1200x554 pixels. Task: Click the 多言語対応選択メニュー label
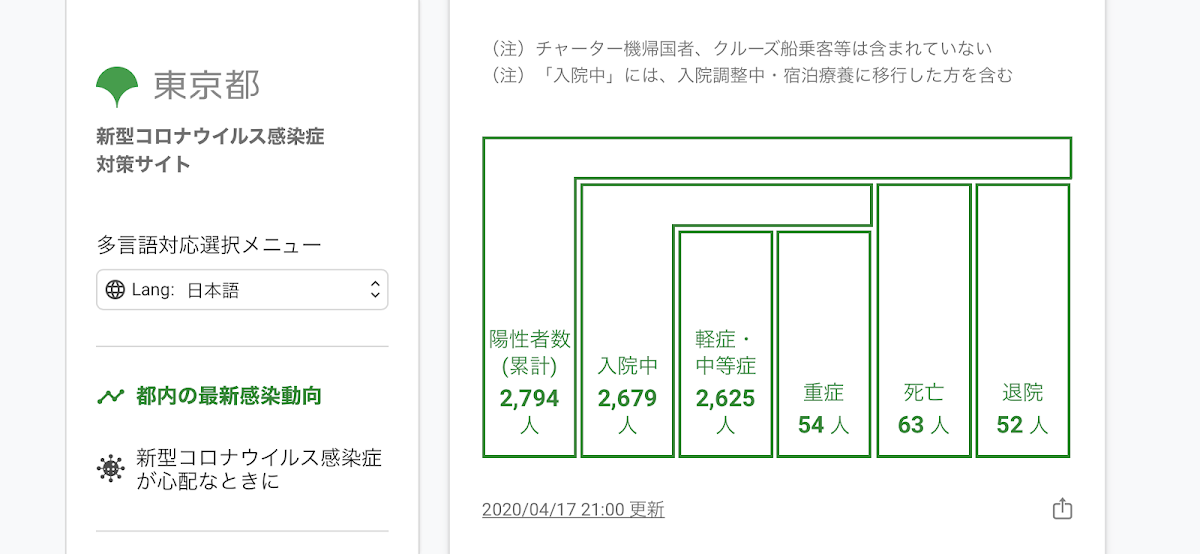click(209, 245)
